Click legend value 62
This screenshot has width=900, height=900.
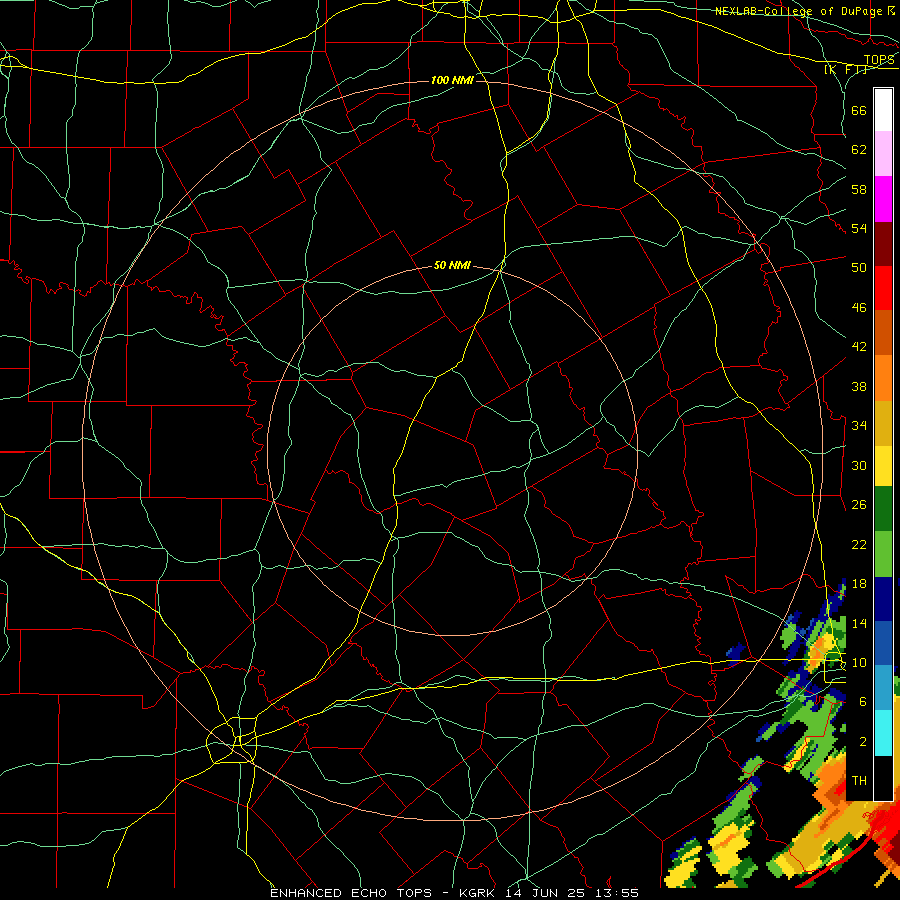(x=859, y=150)
